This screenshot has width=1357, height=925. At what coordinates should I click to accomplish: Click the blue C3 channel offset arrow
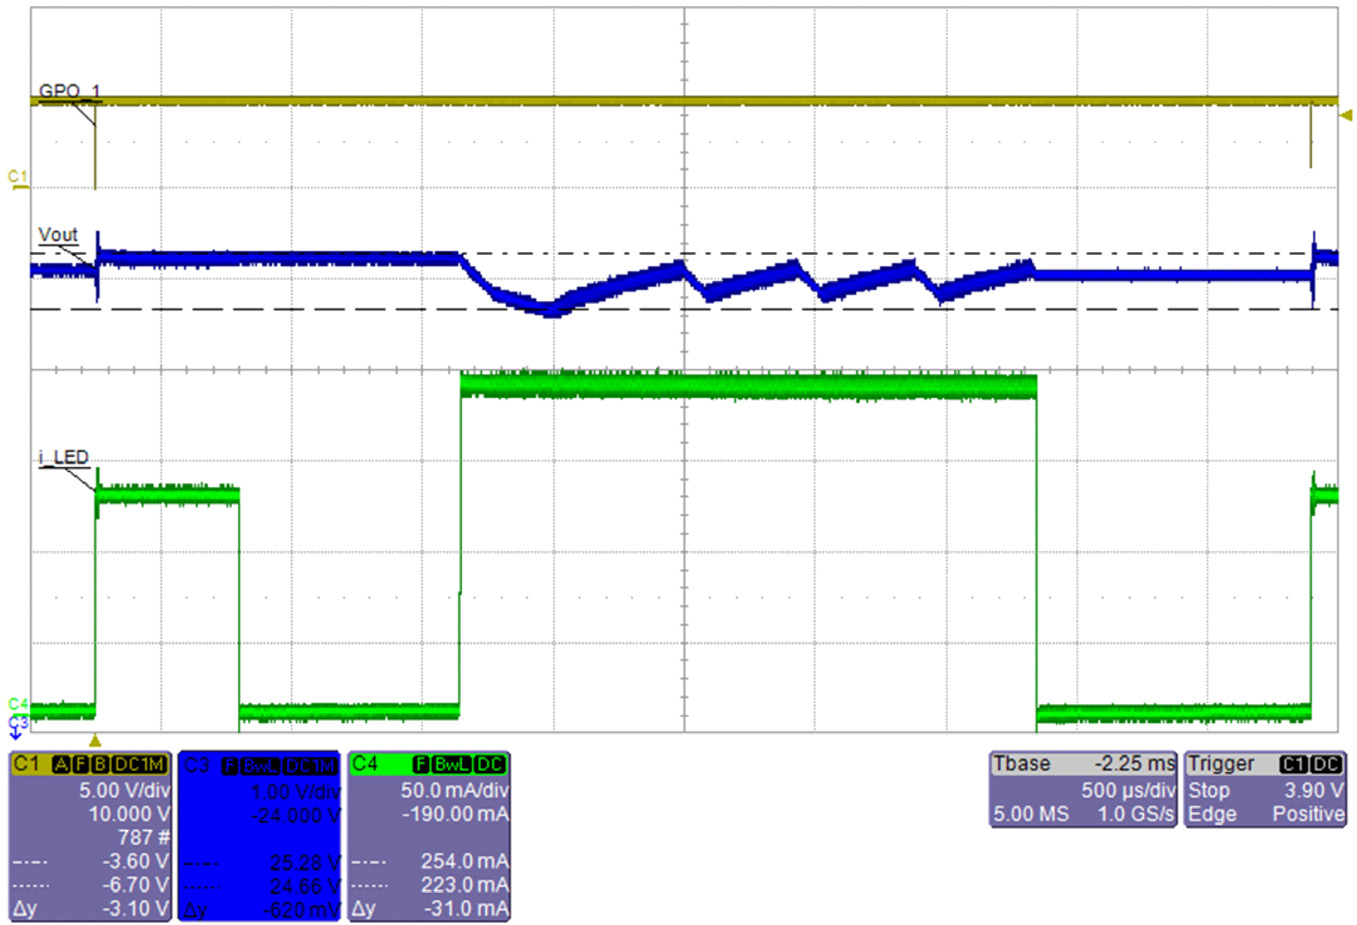click(x=17, y=727)
